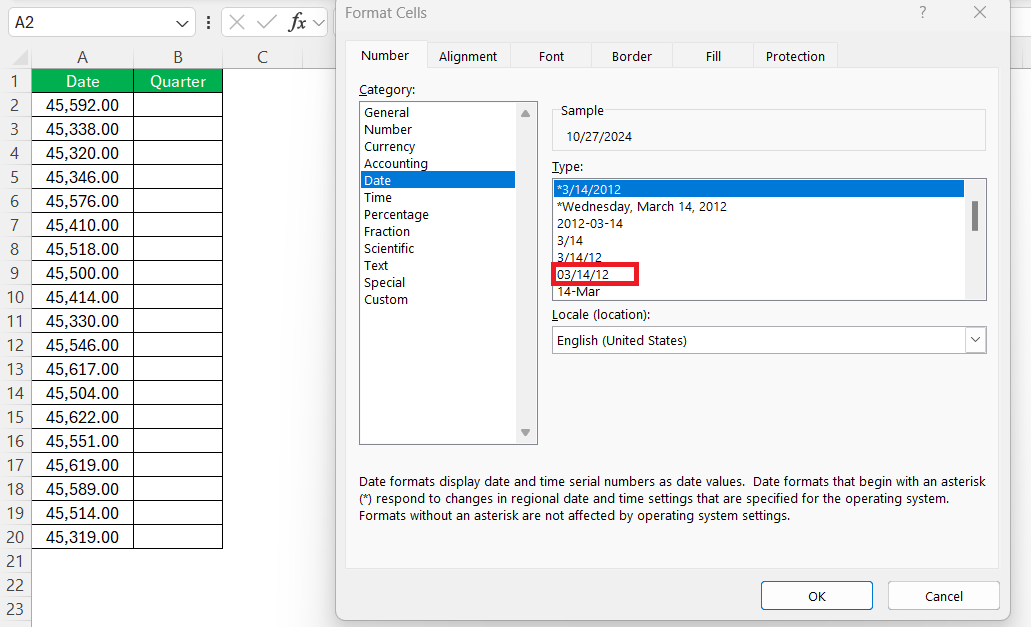Select cell with 45,346.00

click(x=82, y=177)
